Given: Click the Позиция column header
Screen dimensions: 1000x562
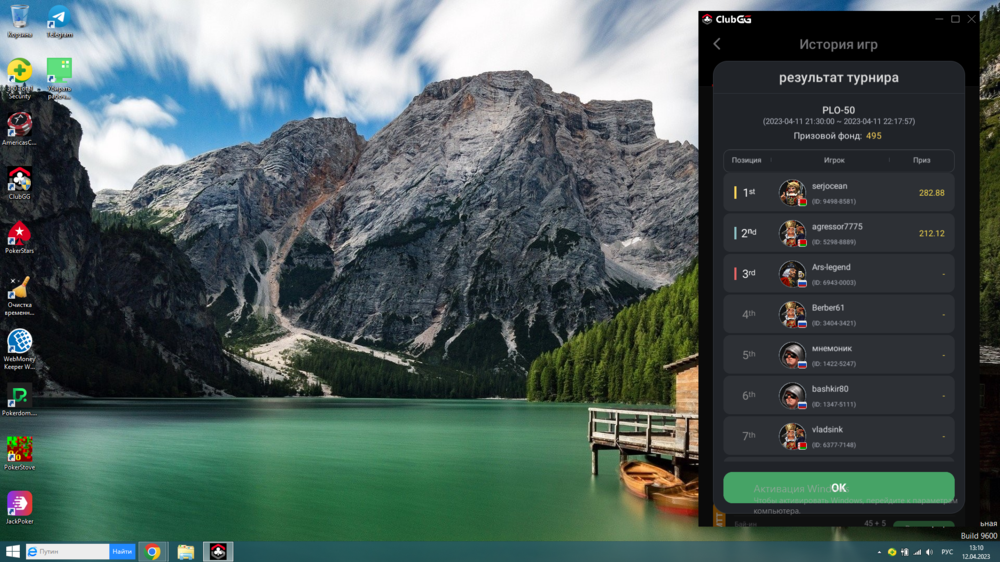Looking at the screenshot, I should point(746,160).
